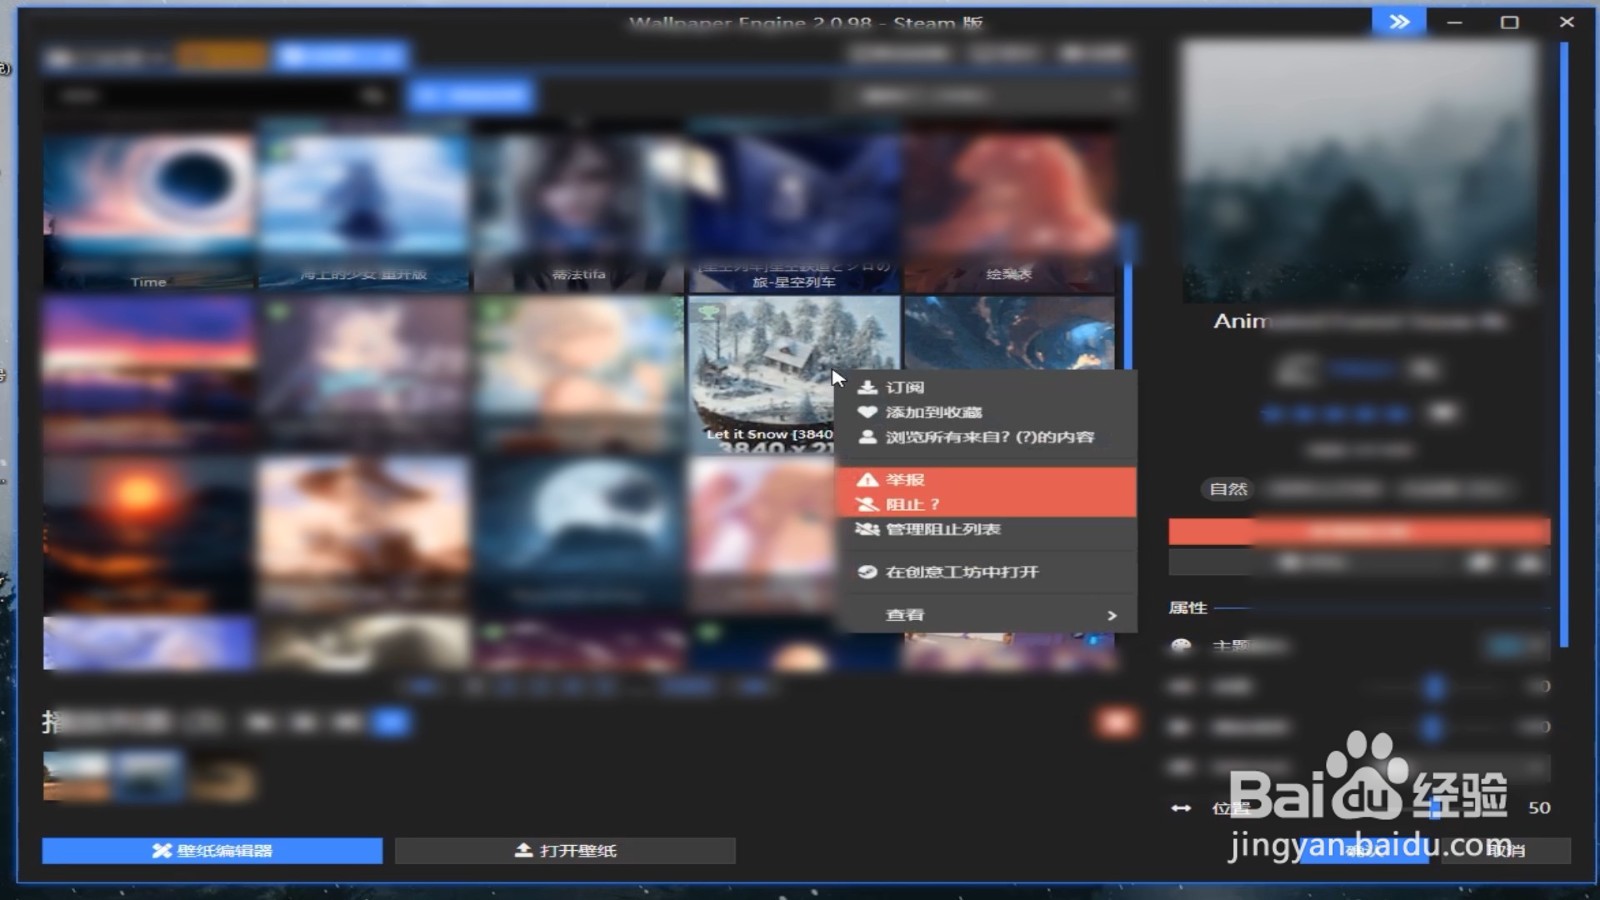Minimize the Wallpaper Engine window
Image resolution: width=1600 pixels, height=900 pixels.
[1454, 21]
